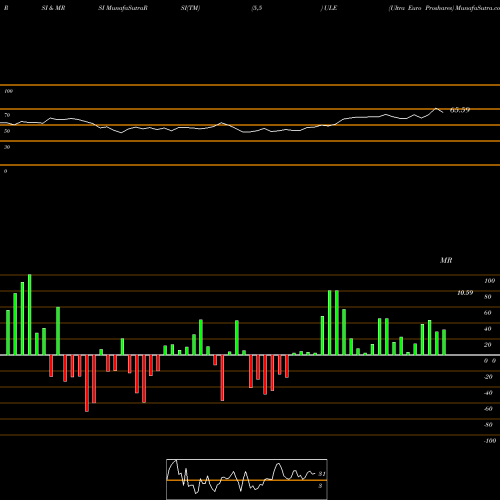Click the MR heading above the histogram
The image size is (500, 500).
pos(446,260)
